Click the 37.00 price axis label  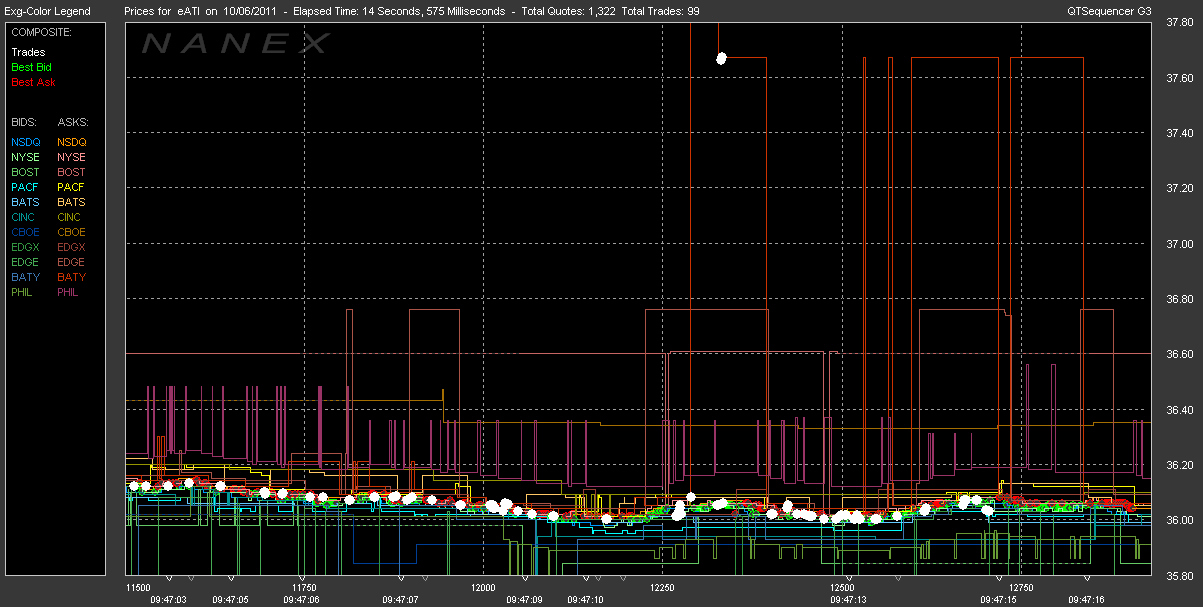1180,244
